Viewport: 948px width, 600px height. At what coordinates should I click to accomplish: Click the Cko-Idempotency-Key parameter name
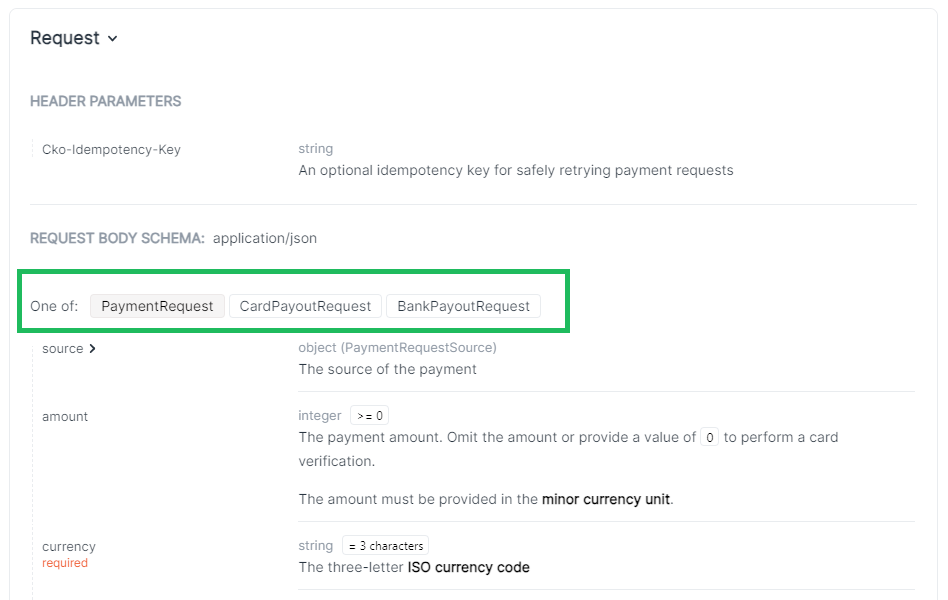point(111,149)
